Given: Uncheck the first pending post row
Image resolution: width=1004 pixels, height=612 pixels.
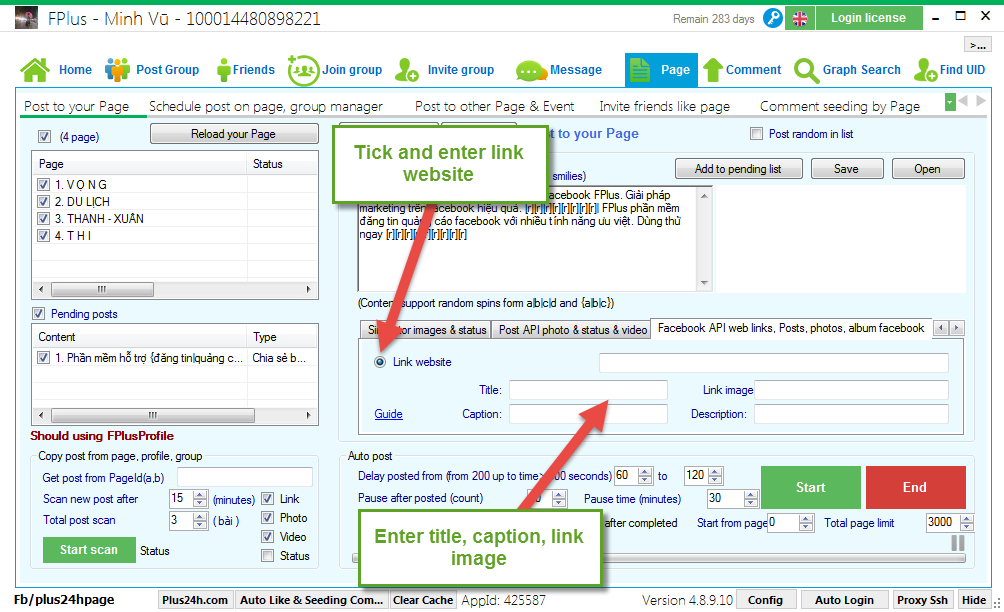Looking at the screenshot, I should pos(44,358).
